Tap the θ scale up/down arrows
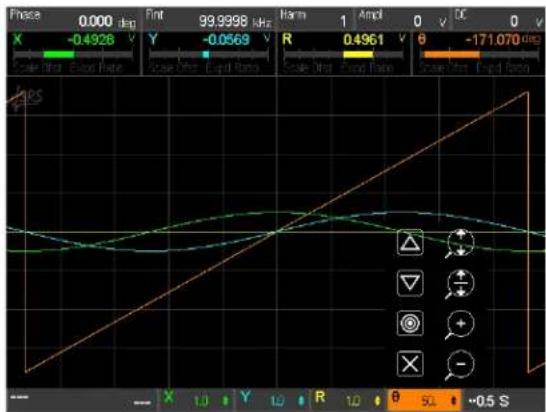546x412 pixels. point(453,401)
